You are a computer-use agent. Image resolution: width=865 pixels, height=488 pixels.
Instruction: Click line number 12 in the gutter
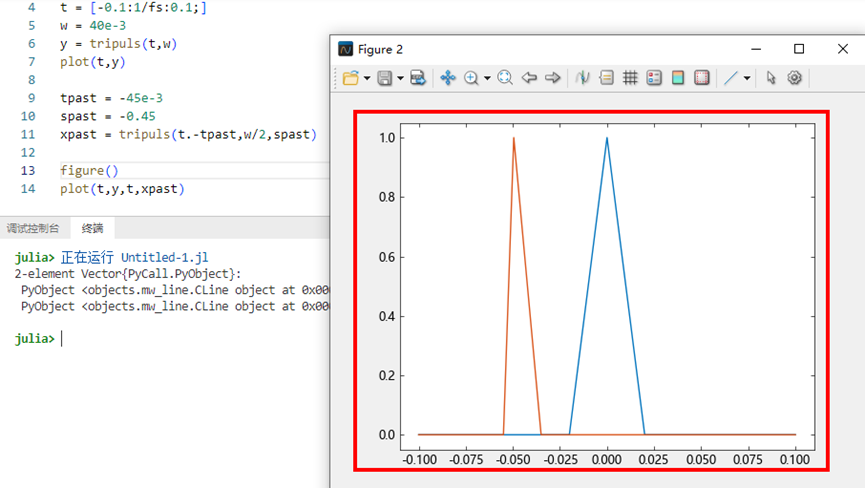pos(28,152)
